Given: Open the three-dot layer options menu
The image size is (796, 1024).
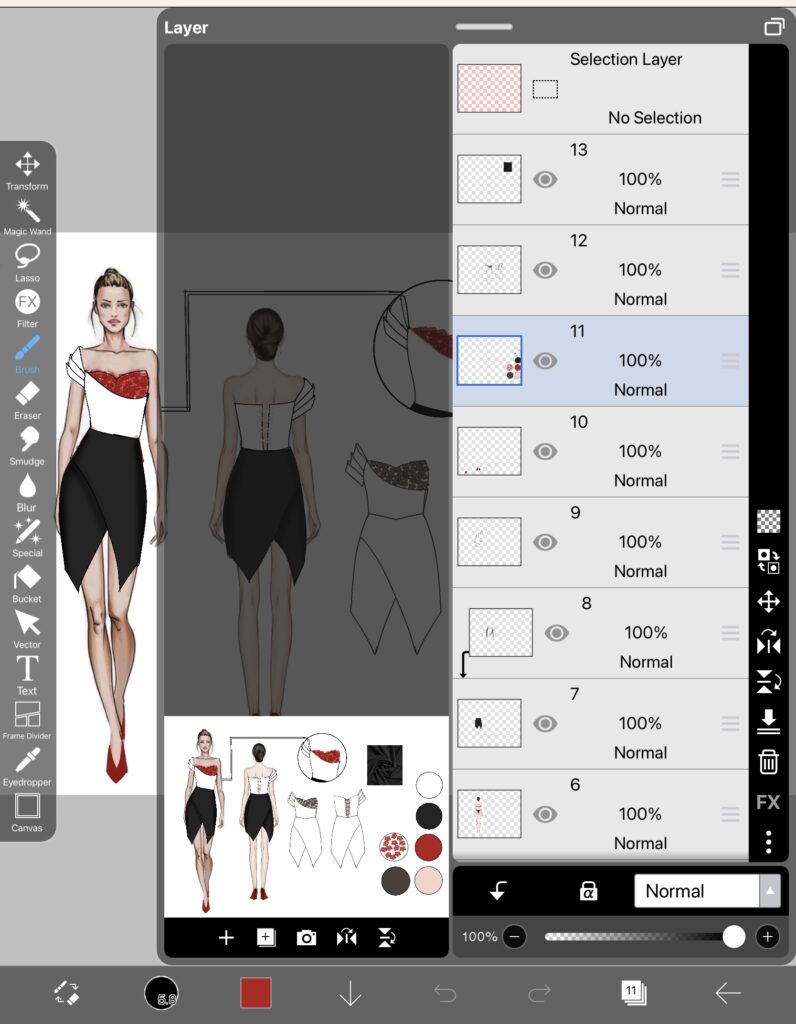Looking at the screenshot, I should click(768, 842).
